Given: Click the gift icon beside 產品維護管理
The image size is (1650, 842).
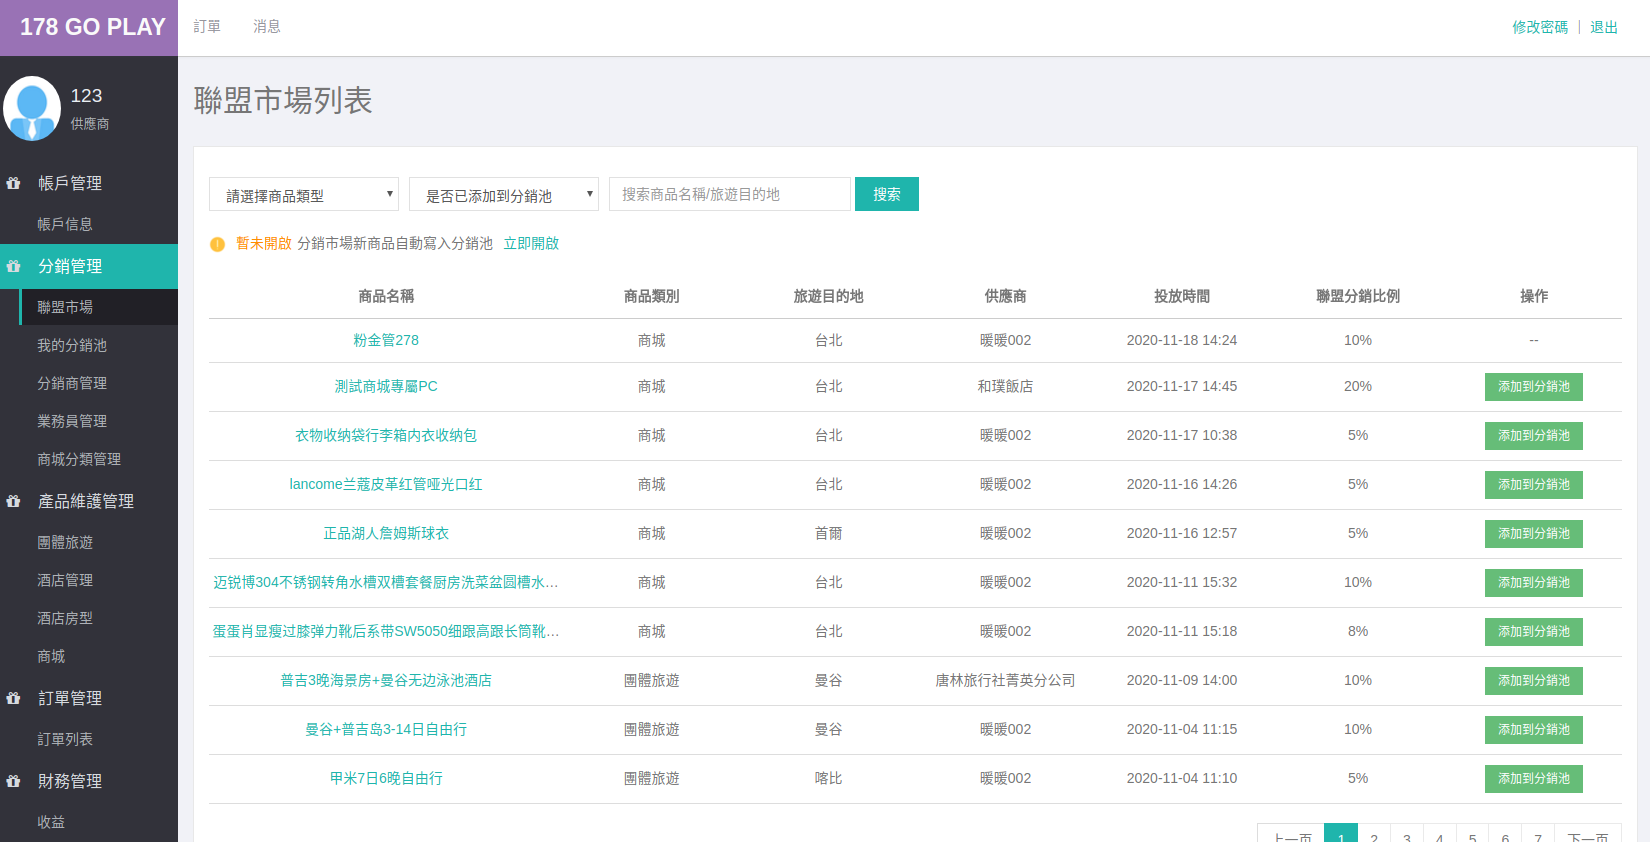Looking at the screenshot, I should pos(14,501).
